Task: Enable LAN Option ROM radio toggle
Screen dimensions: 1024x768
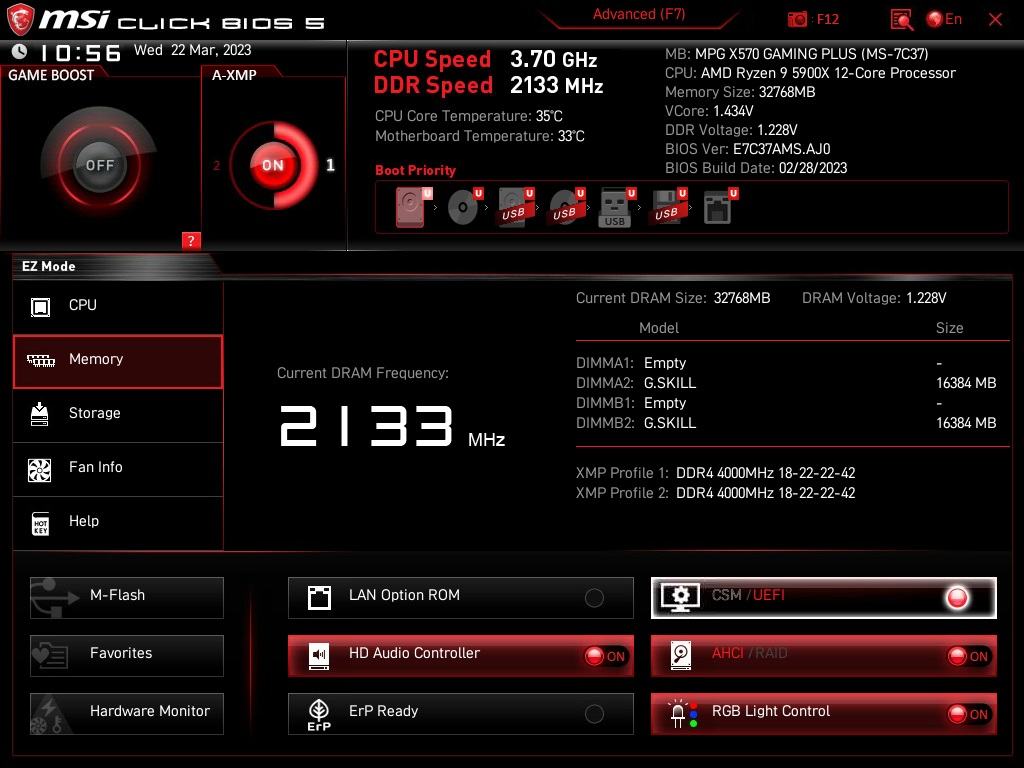Action: (594, 598)
